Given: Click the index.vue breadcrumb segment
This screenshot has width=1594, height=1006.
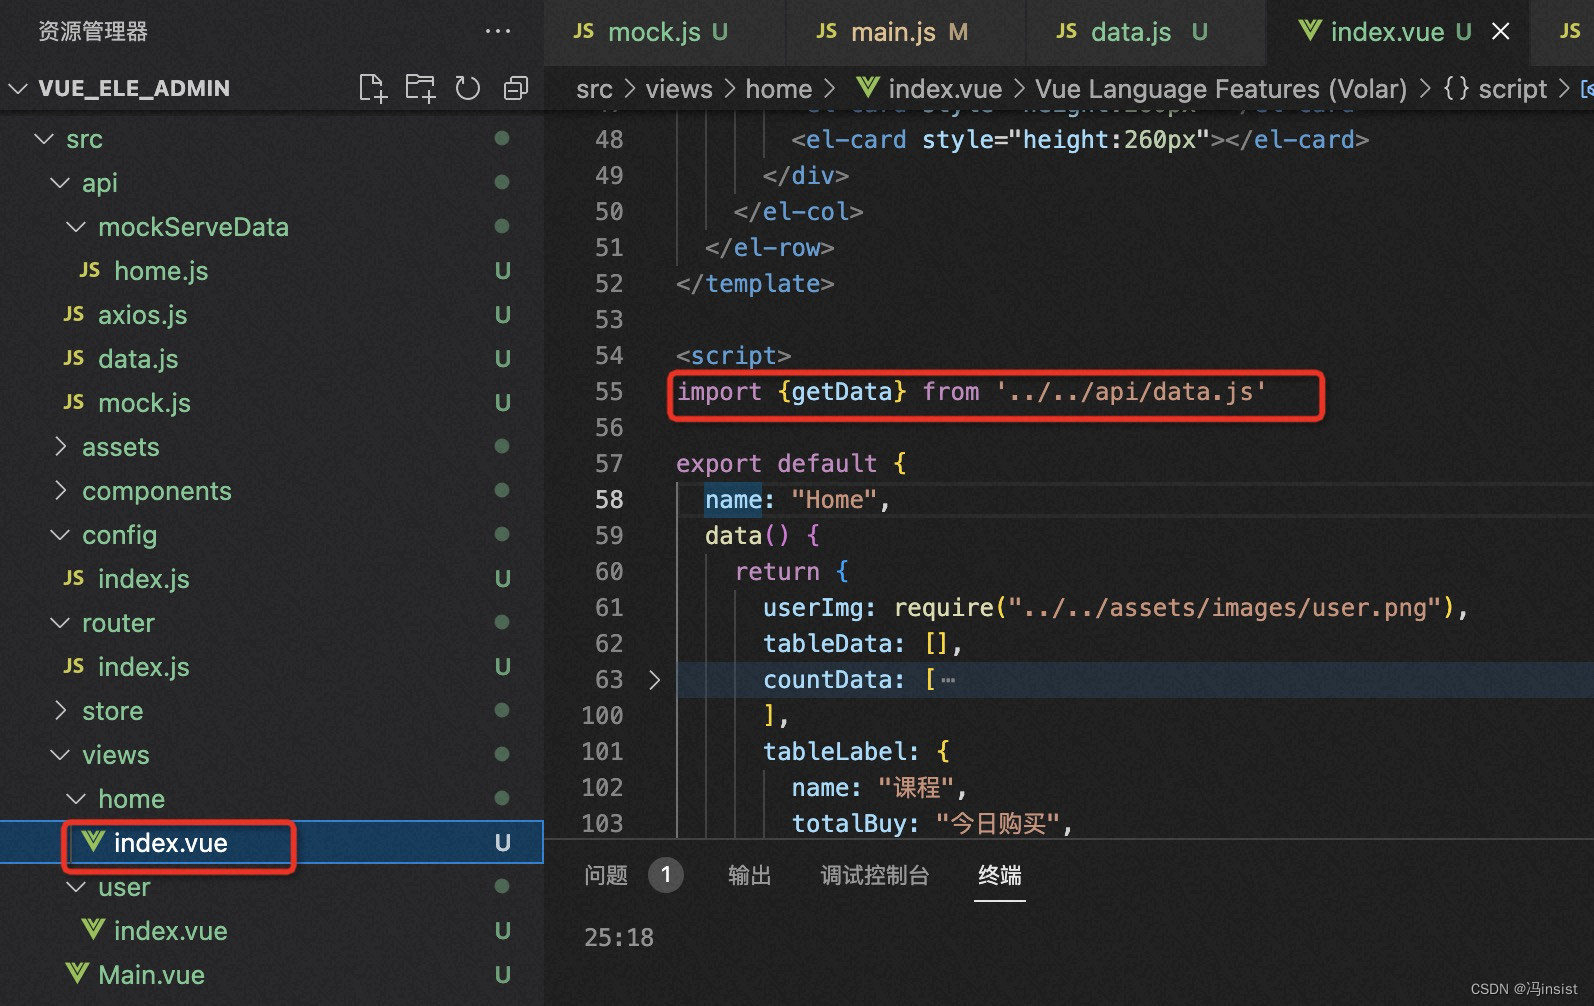Looking at the screenshot, I should pyautogui.click(x=930, y=89).
